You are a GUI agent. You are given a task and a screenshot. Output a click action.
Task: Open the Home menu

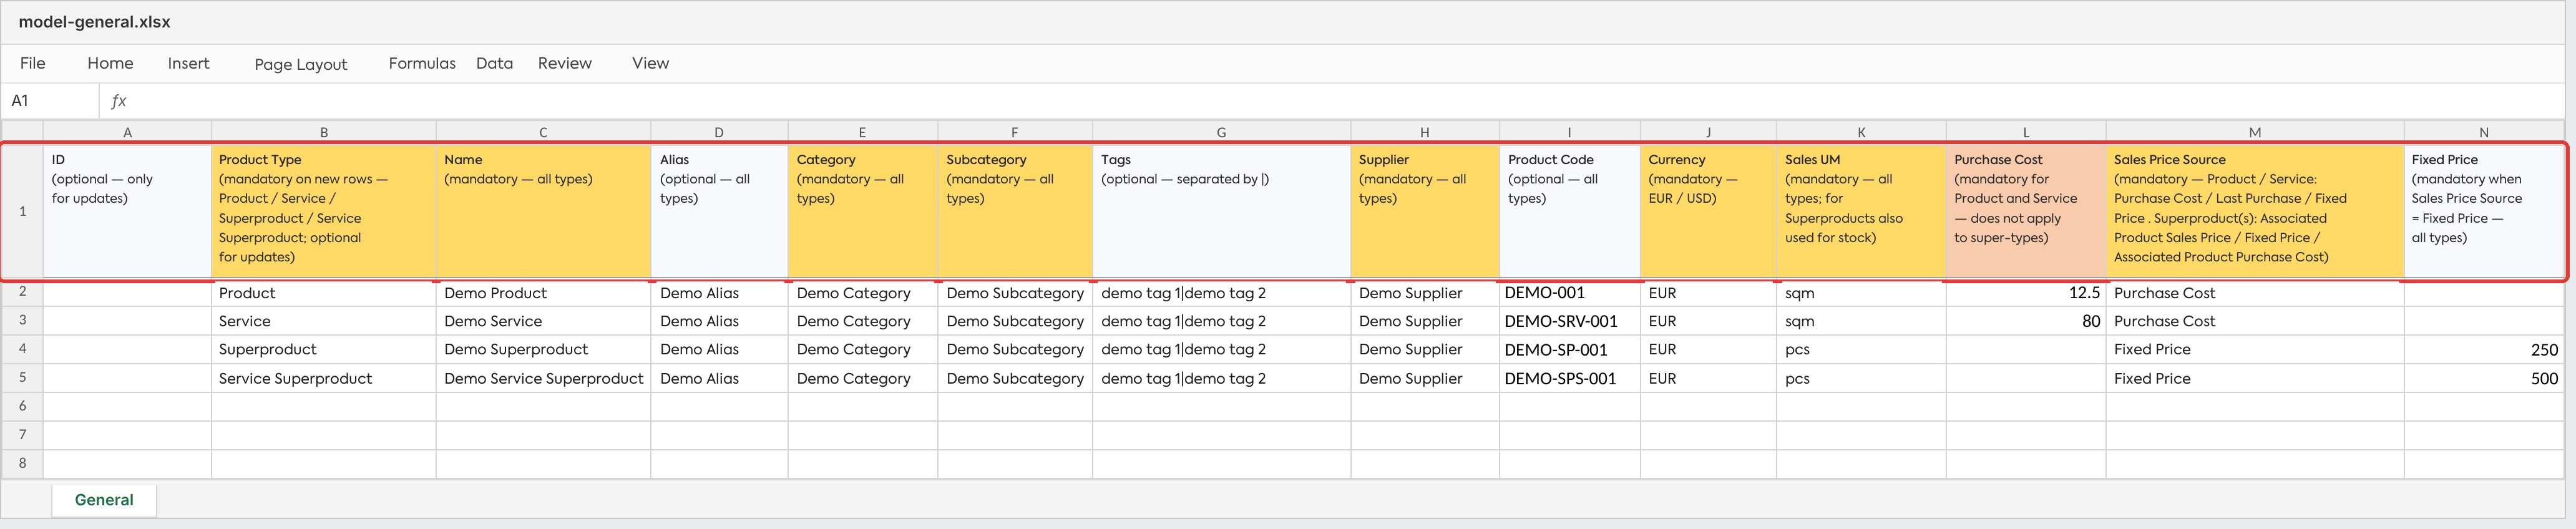110,63
